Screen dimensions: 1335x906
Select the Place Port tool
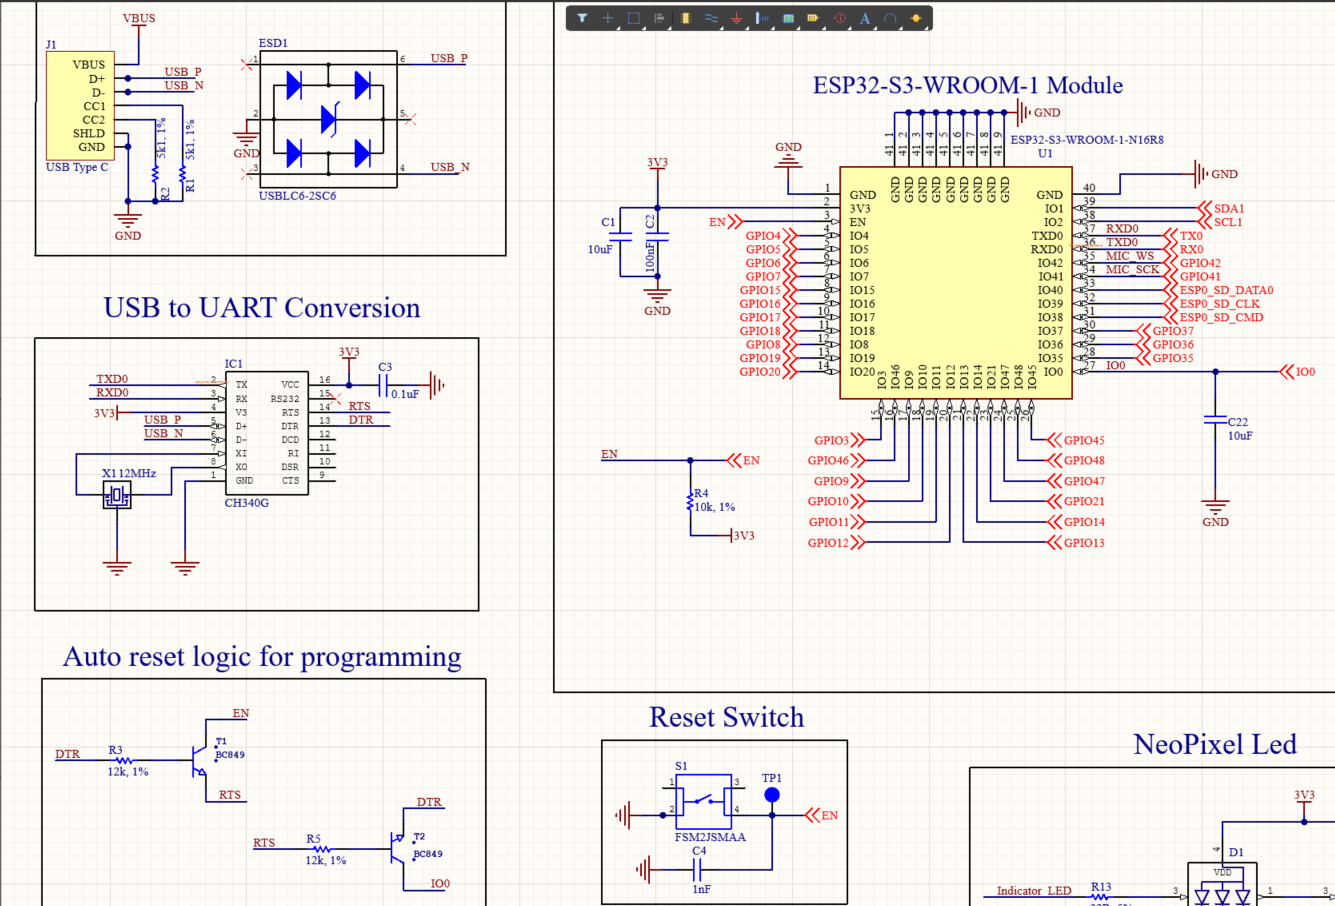[813, 18]
